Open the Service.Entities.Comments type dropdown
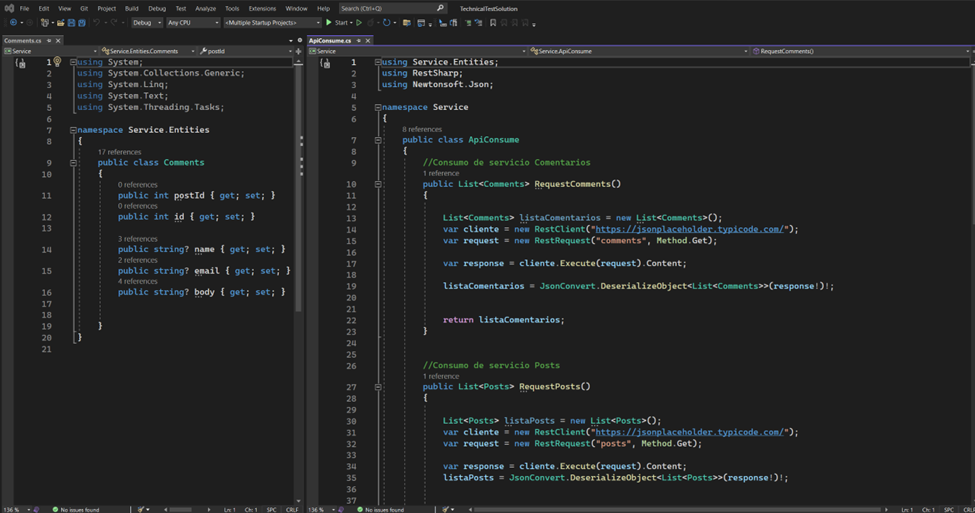The image size is (975, 513). [147, 51]
